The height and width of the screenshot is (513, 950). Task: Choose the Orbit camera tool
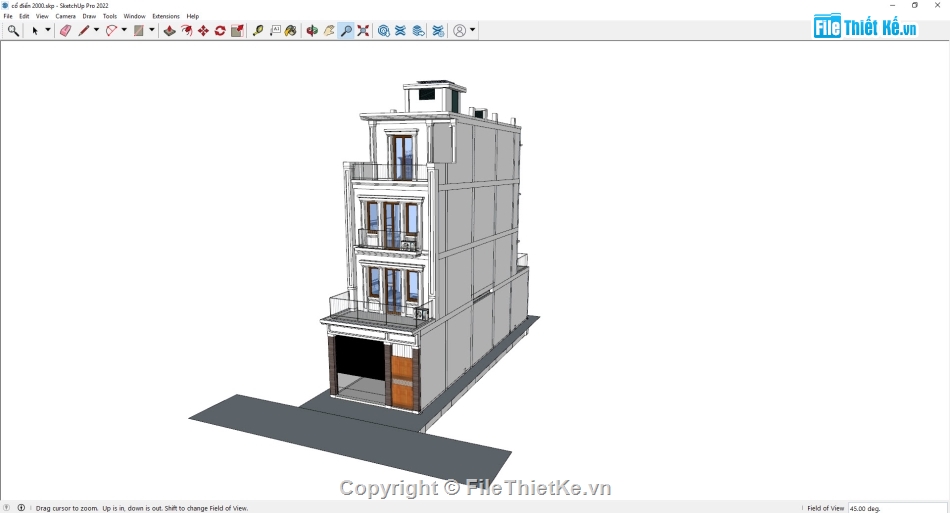(x=312, y=30)
